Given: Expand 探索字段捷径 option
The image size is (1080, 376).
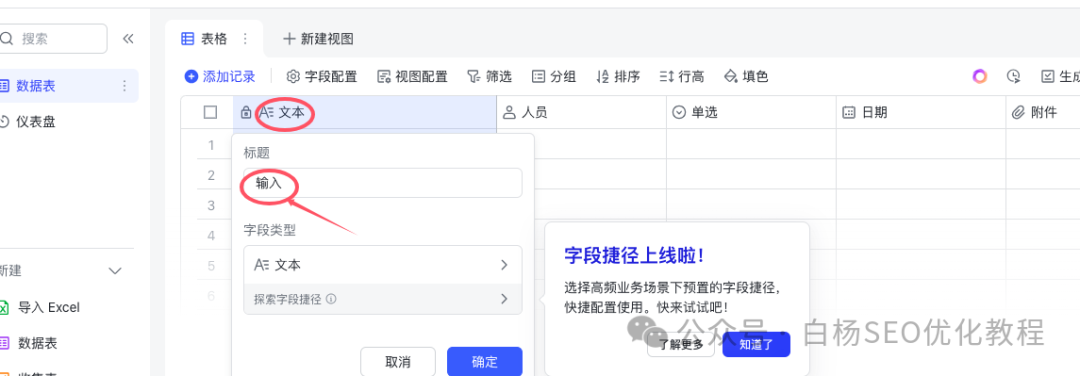Looking at the screenshot, I should [383, 299].
